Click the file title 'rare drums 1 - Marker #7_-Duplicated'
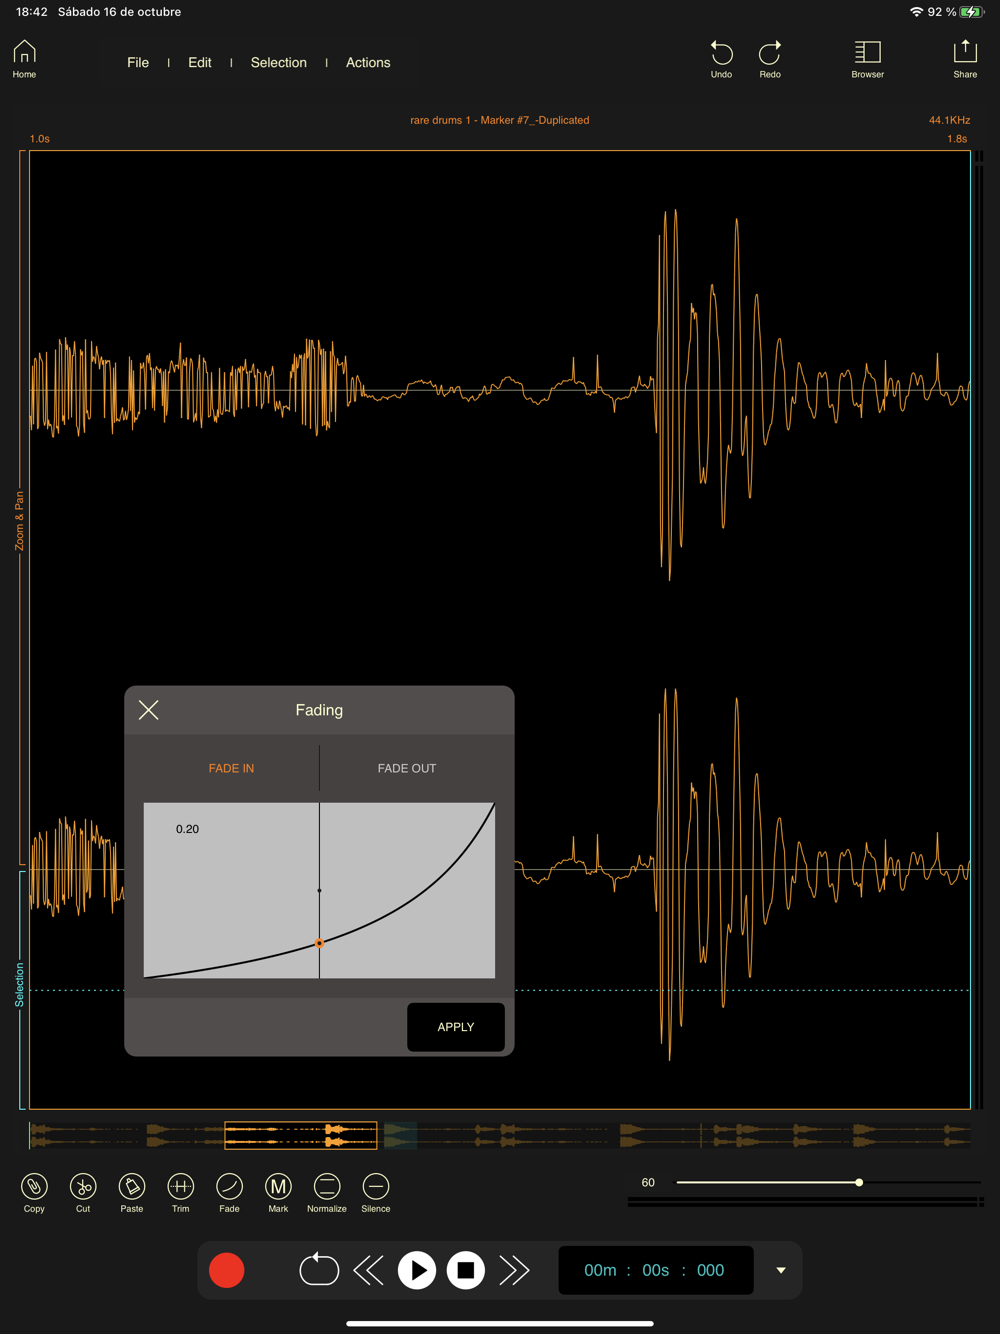The height and width of the screenshot is (1334, 1000). coord(499,120)
